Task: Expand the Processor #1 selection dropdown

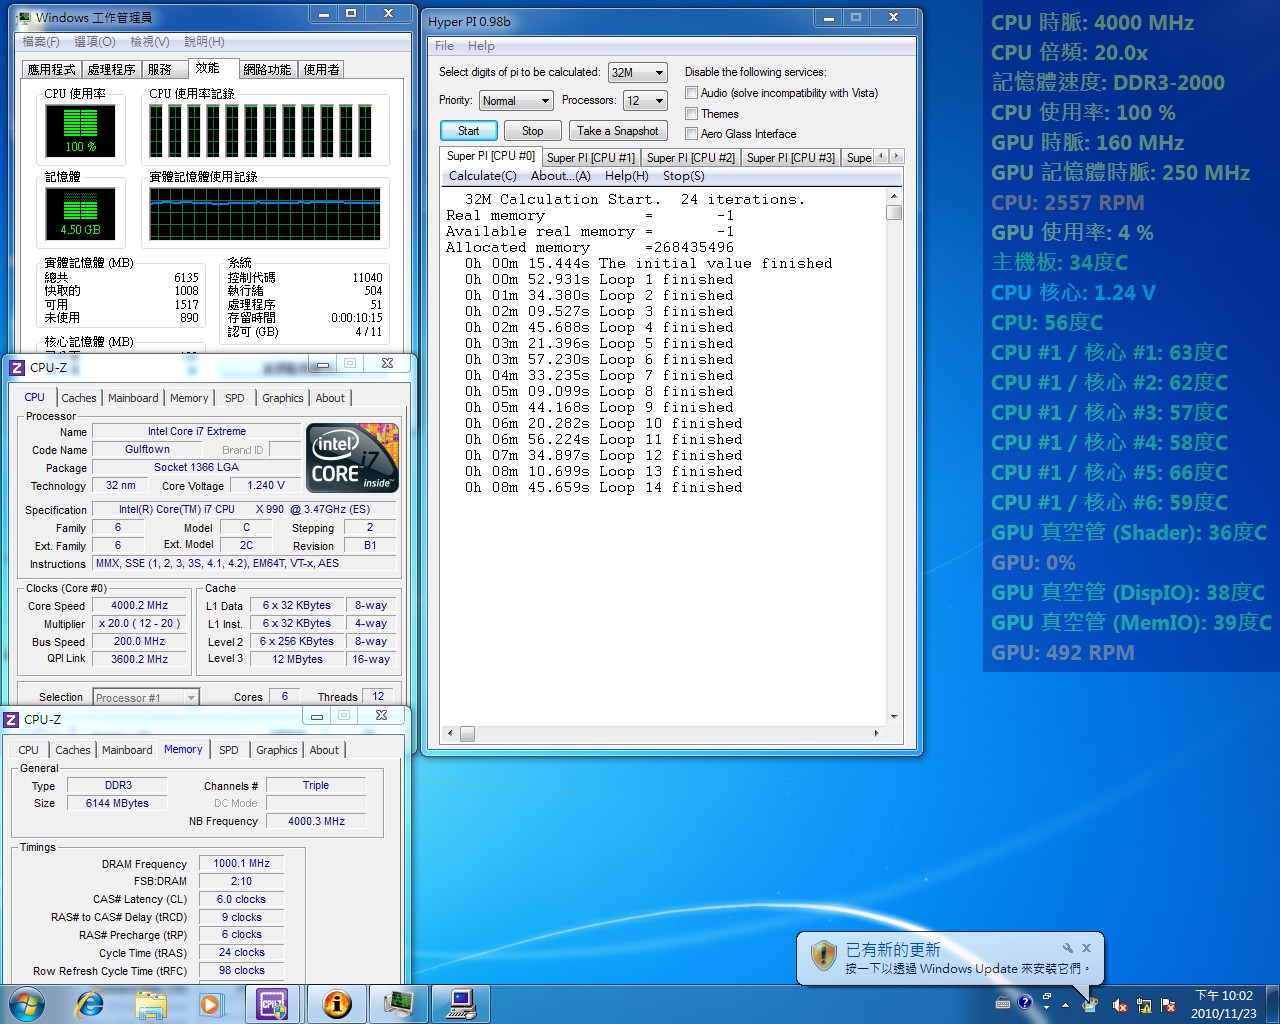Action: [x=146, y=697]
